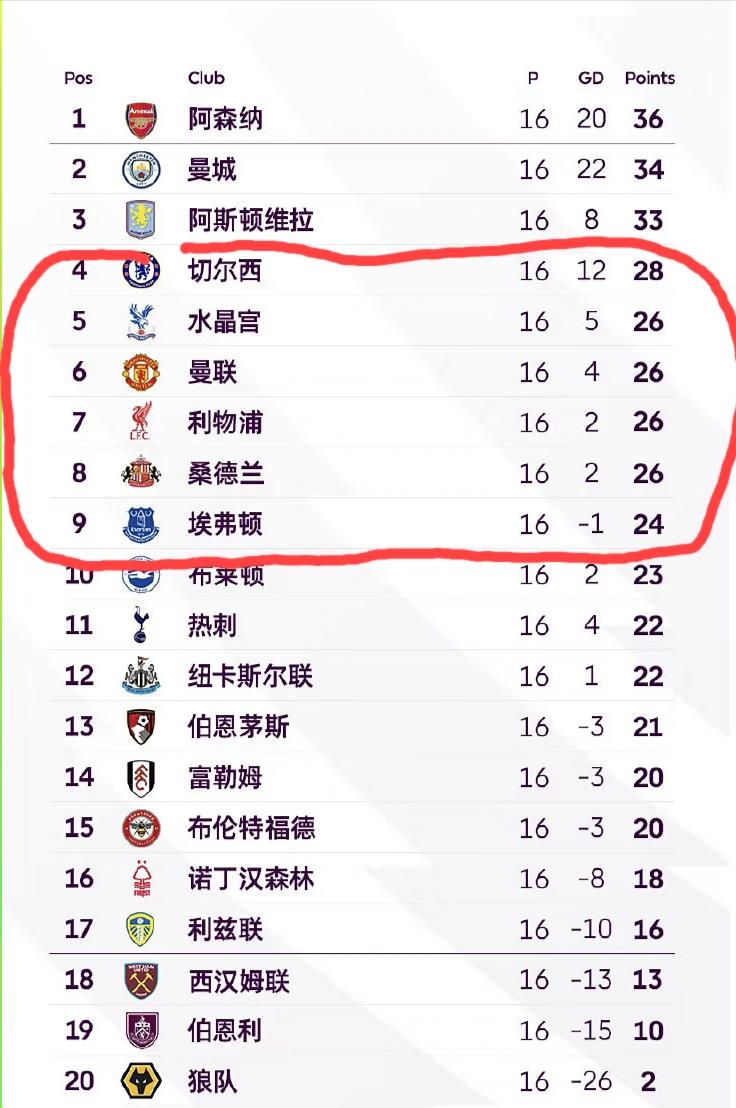736x1108 pixels.
Task: Click the Manchester United club crest
Action: pyautogui.click(x=141, y=372)
